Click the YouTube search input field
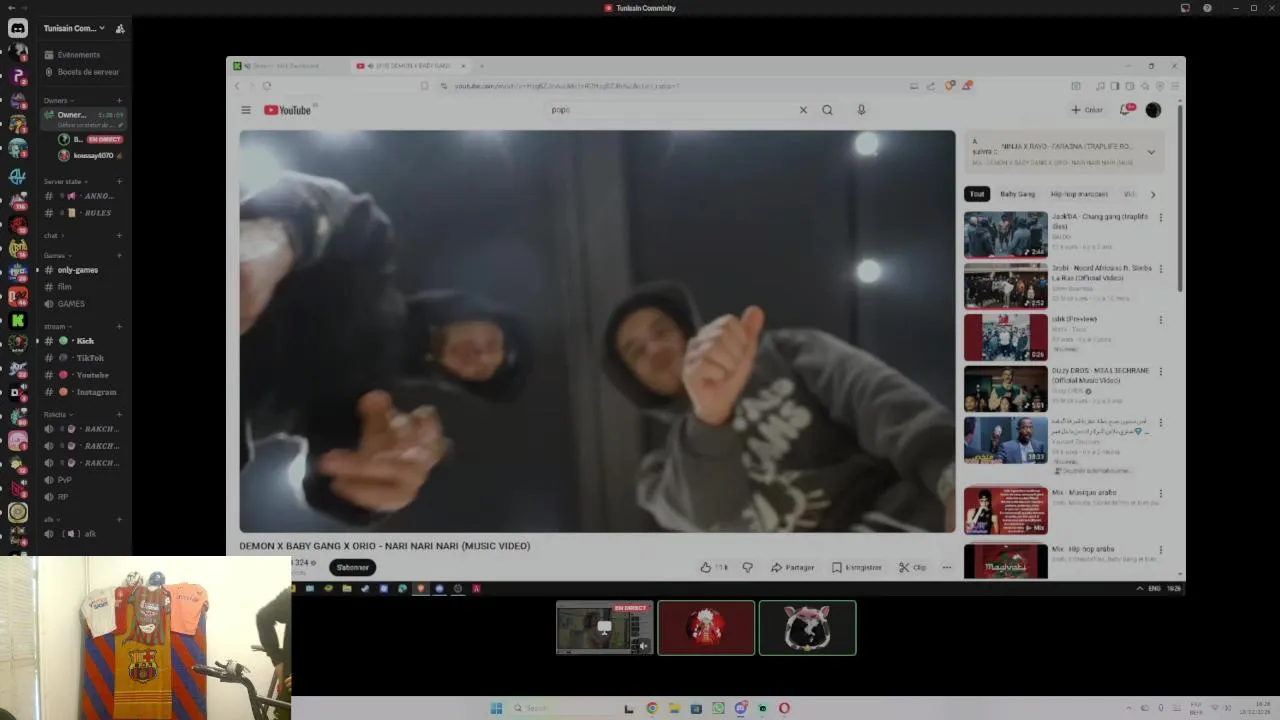 pos(670,110)
